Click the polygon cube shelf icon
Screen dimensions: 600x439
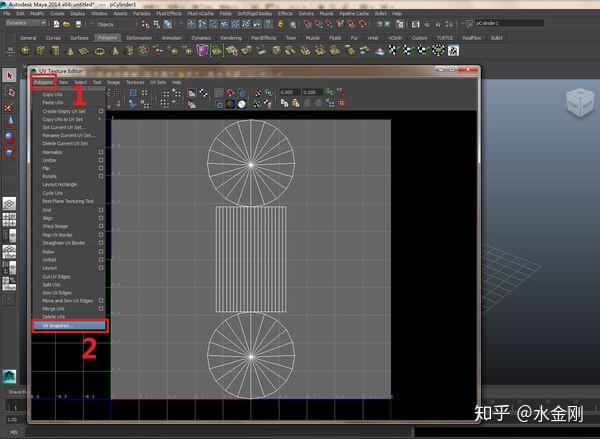pyautogui.click(x=39, y=51)
